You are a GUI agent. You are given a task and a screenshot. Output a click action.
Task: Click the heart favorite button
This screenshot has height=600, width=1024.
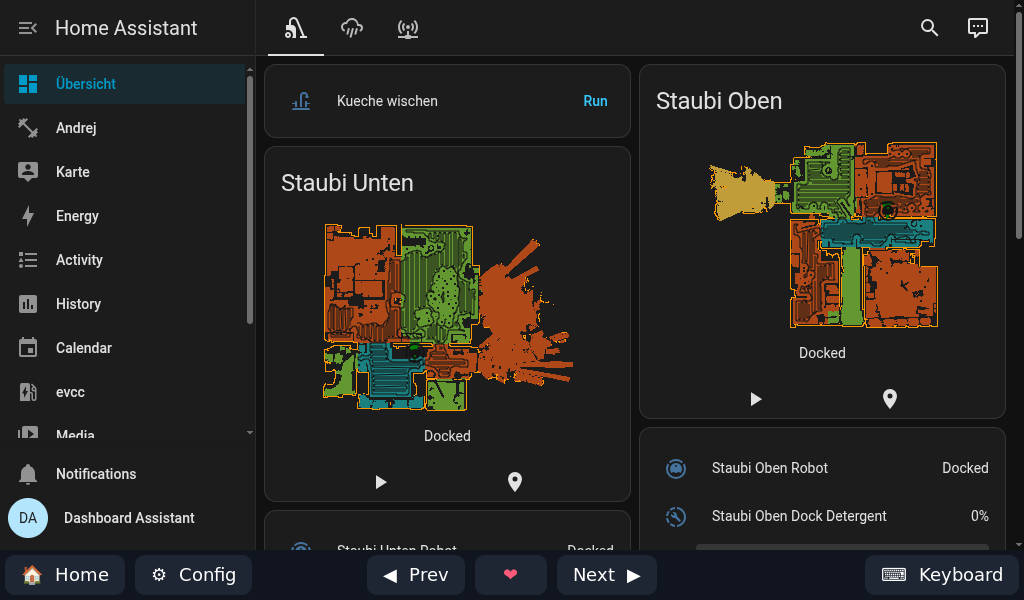(x=511, y=575)
